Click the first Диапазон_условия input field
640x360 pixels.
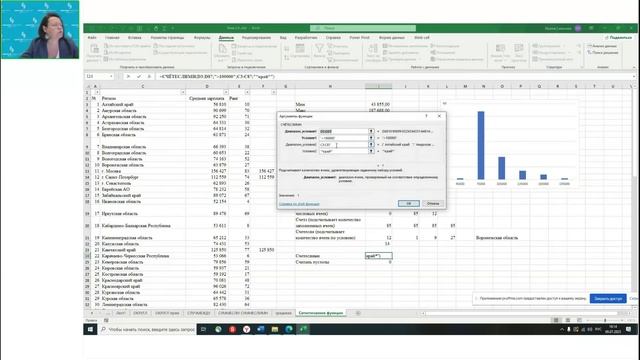click(343, 131)
